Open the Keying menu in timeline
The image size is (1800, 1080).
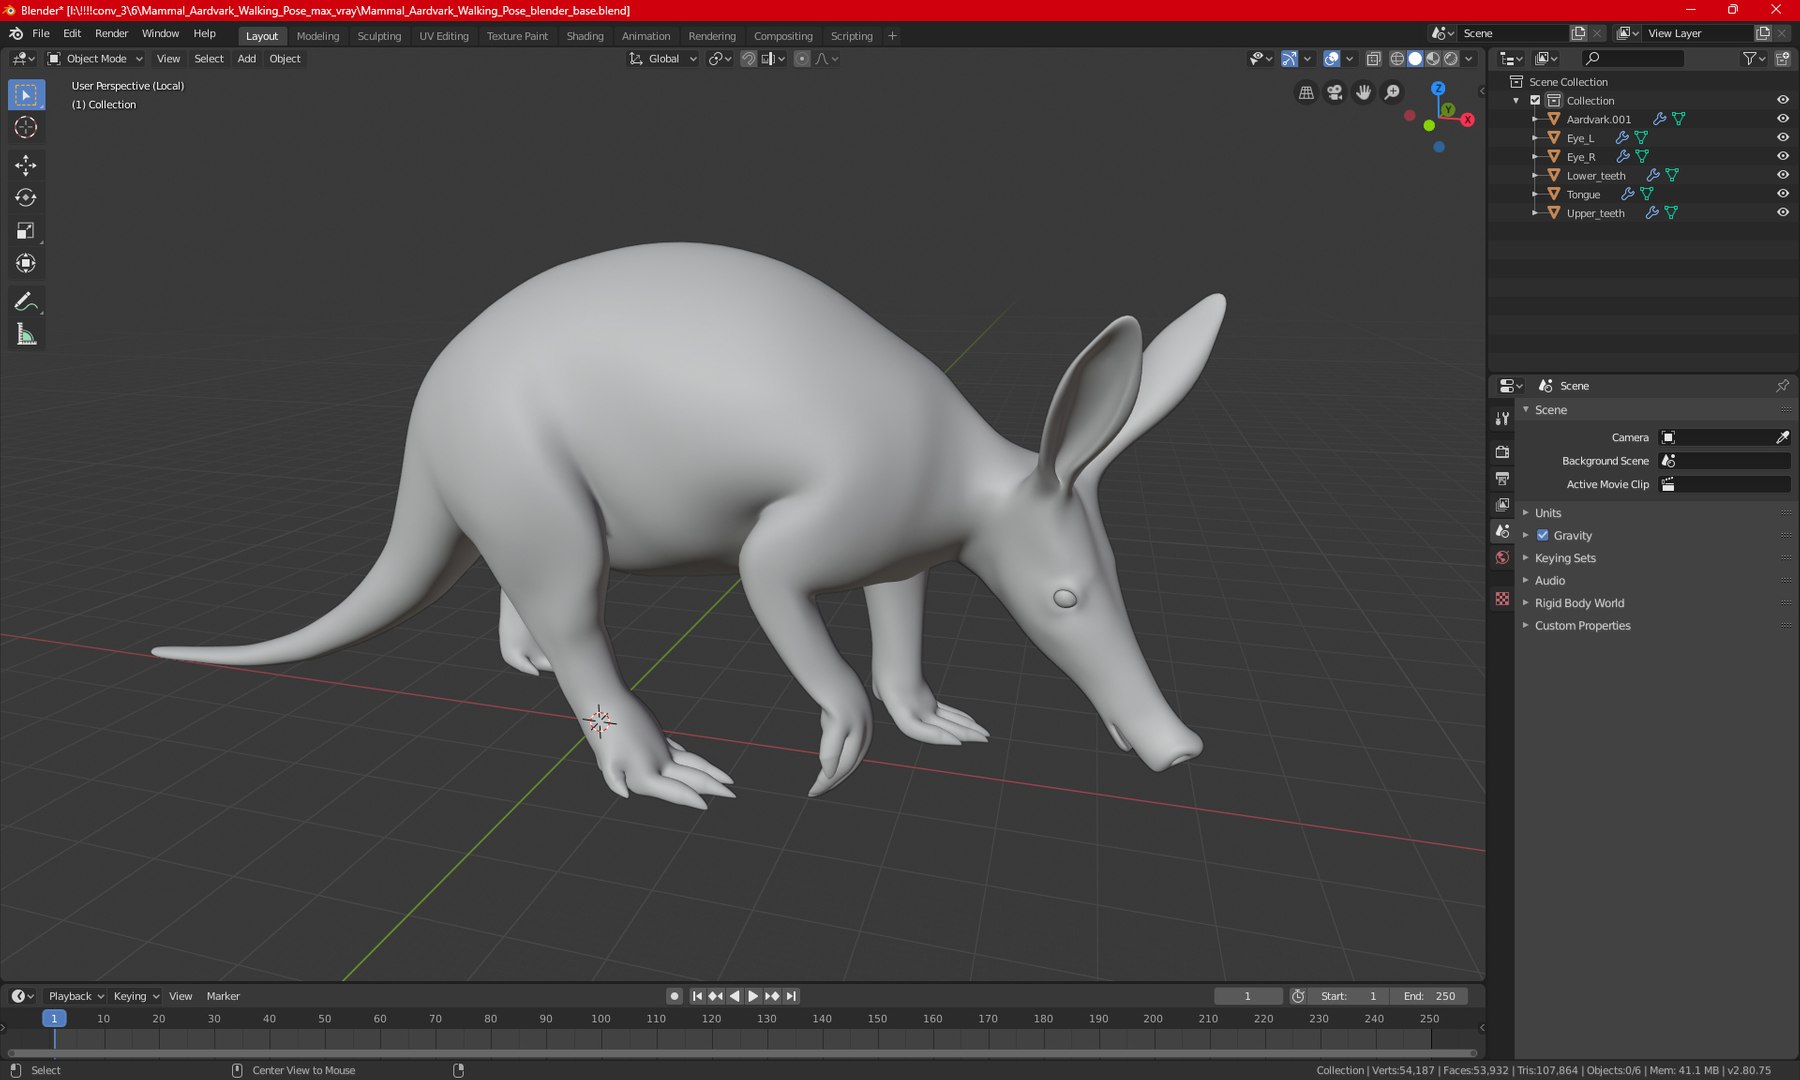point(136,996)
